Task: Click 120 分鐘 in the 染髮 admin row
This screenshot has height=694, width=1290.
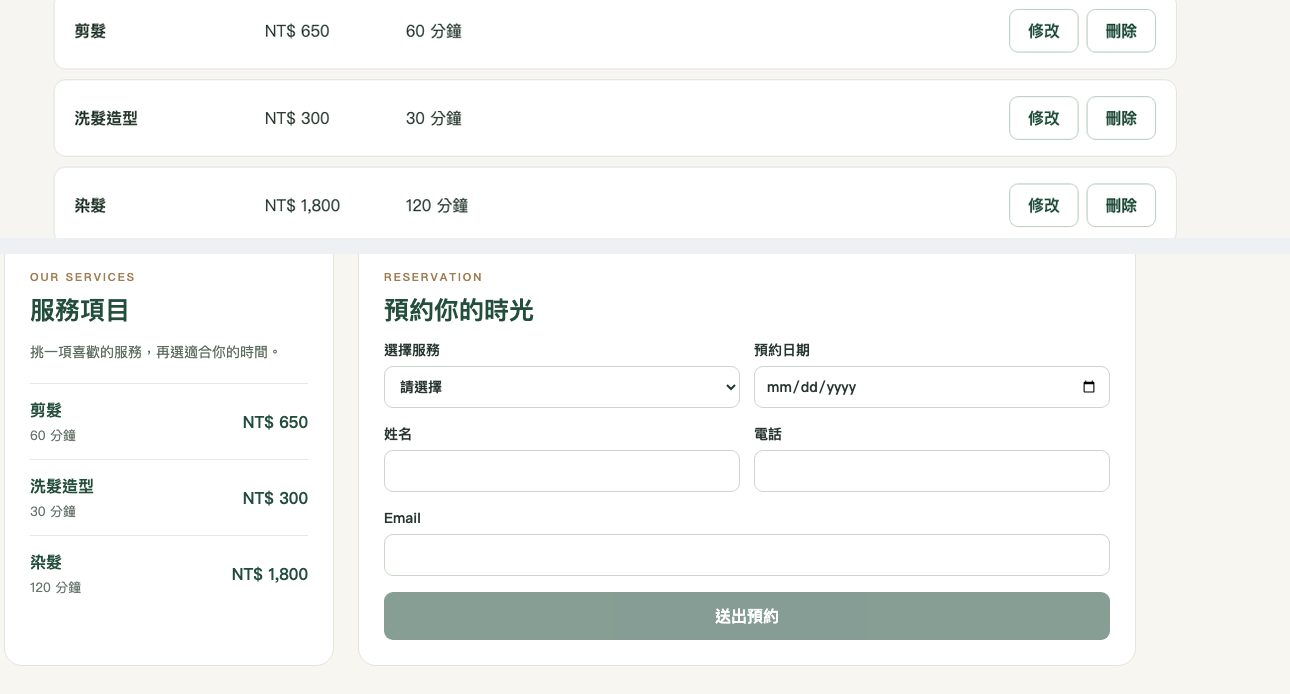Action: (437, 205)
